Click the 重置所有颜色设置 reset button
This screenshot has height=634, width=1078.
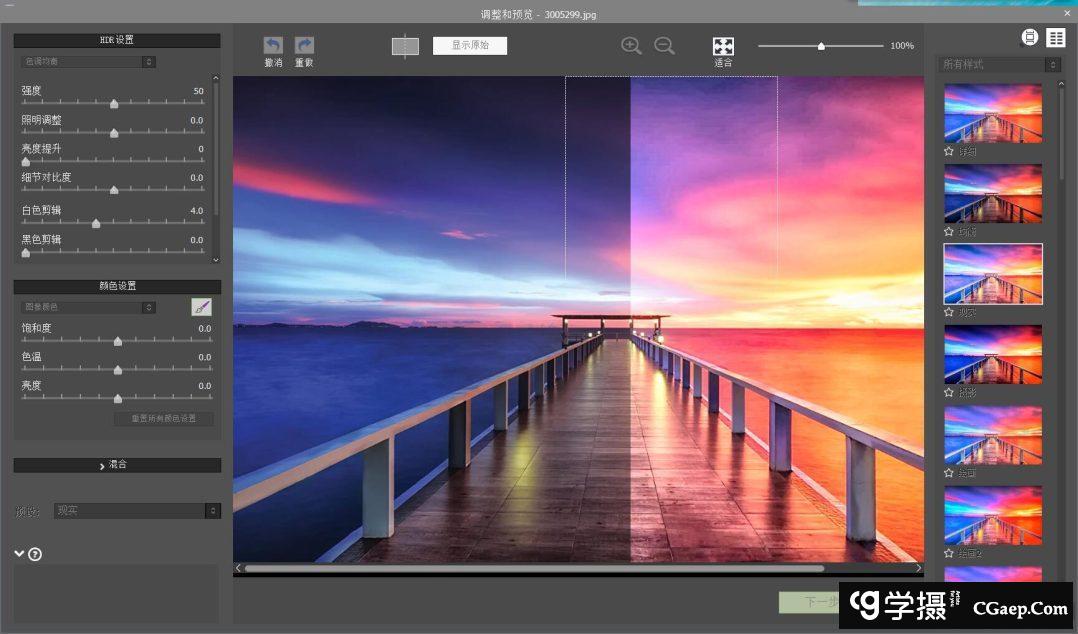click(x=164, y=419)
